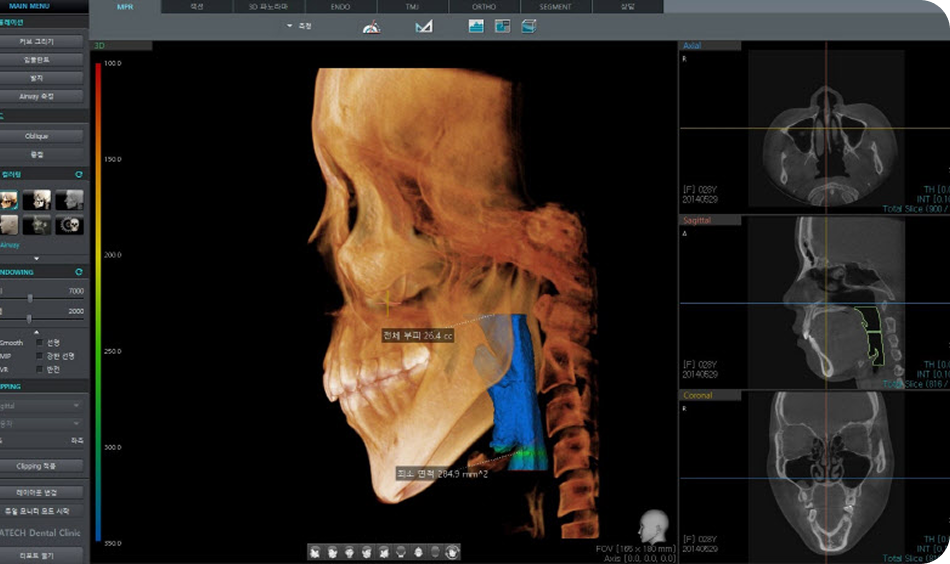Viewport: 950px width, 564px height.
Task: Adjust the upper Windowing slider handle
Action: click(x=30, y=298)
